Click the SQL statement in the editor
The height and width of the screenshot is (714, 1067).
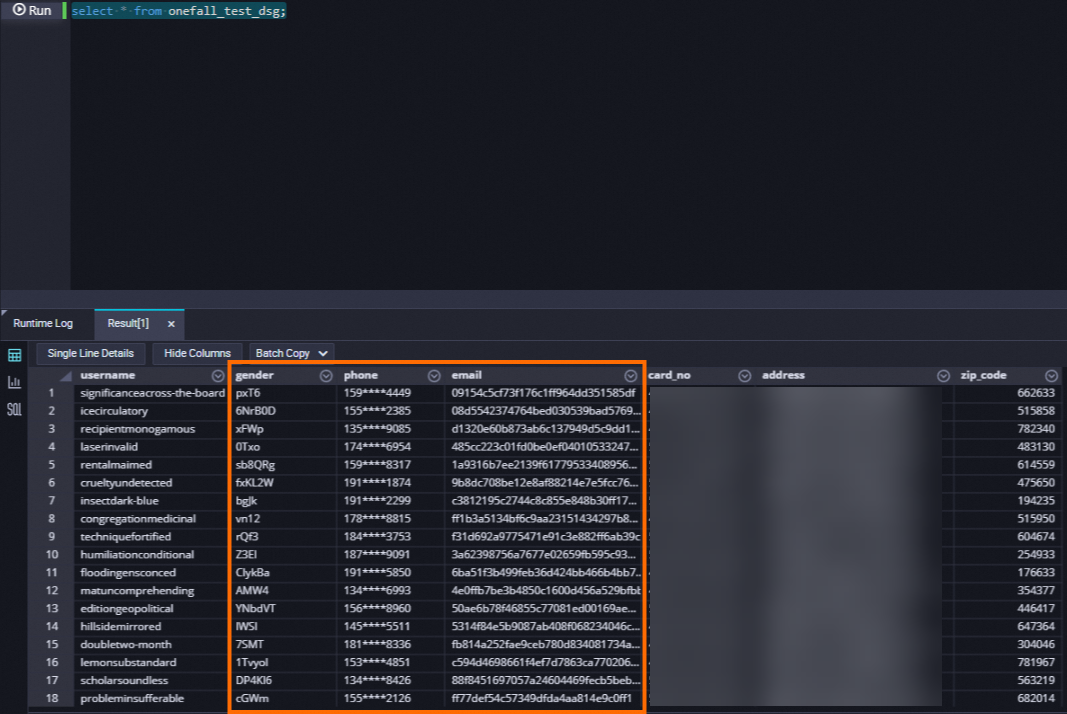coord(179,11)
